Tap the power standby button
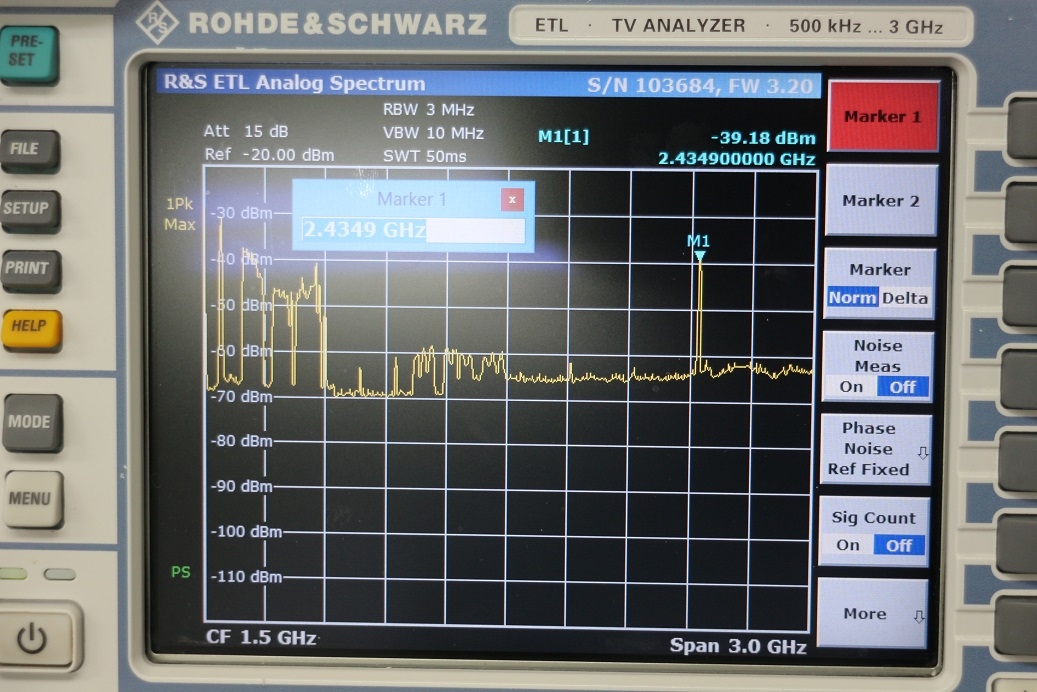1037x692 pixels. click(34, 639)
